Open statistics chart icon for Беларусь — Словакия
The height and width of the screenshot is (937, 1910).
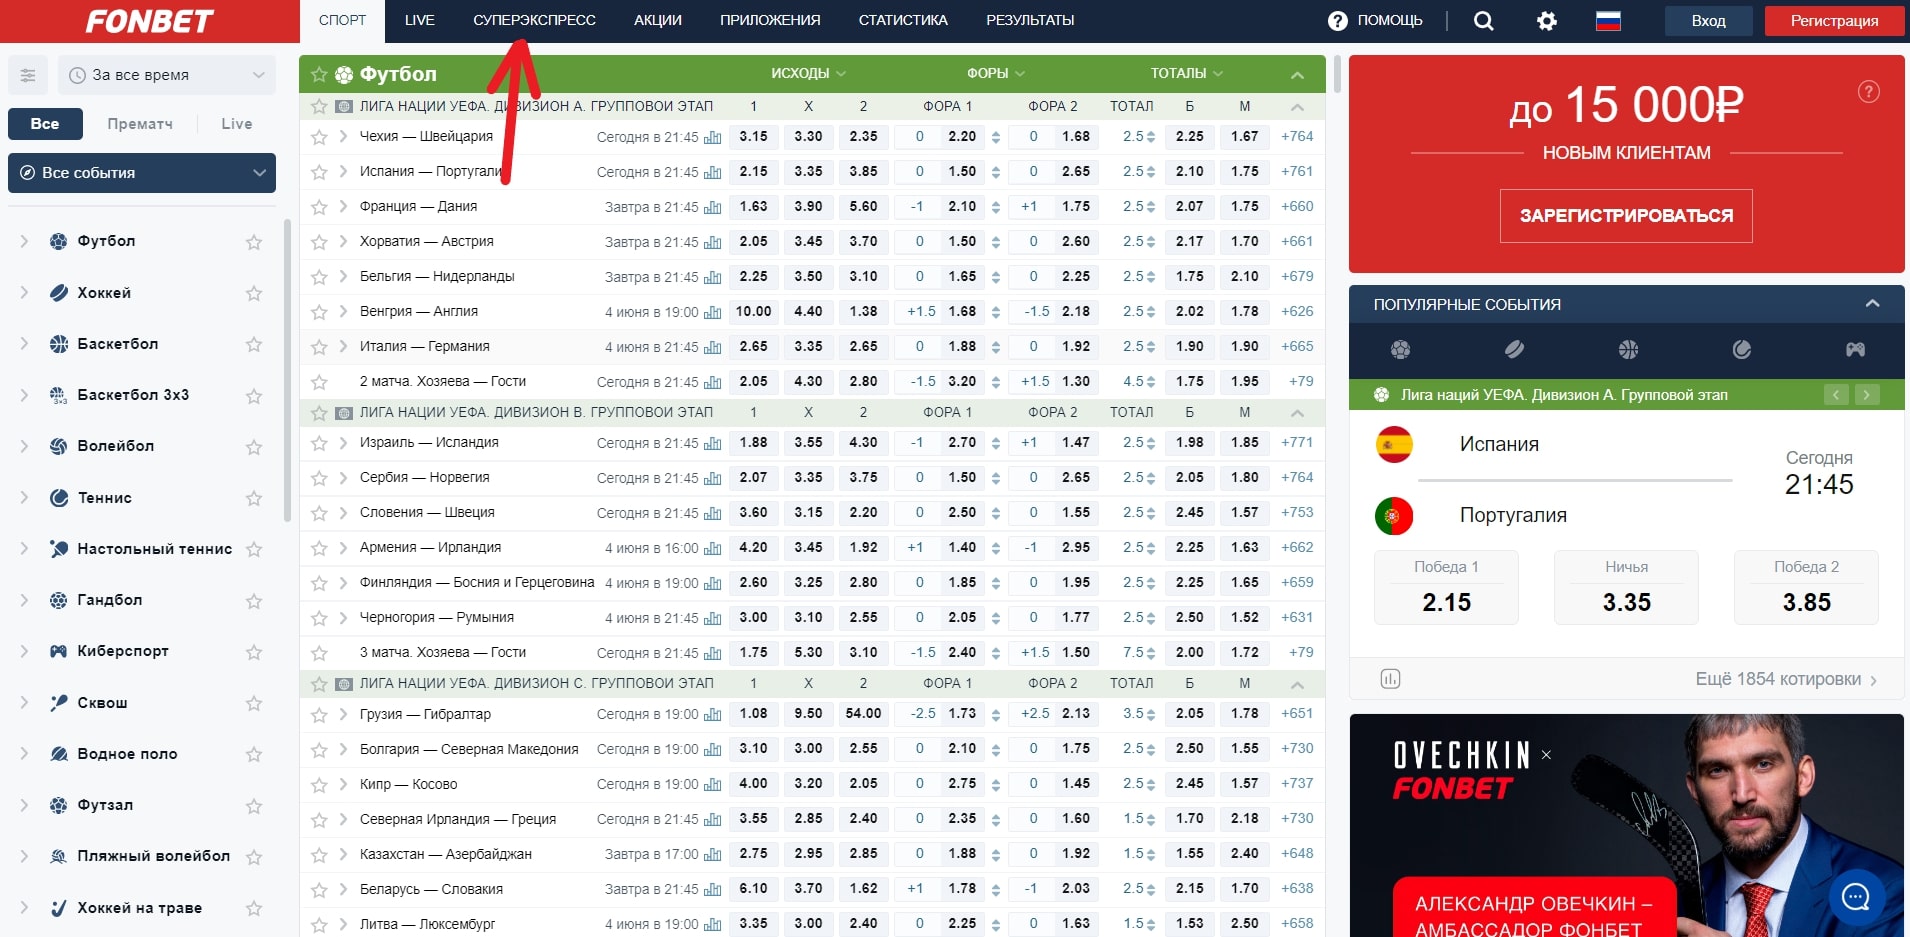[713, 889]
